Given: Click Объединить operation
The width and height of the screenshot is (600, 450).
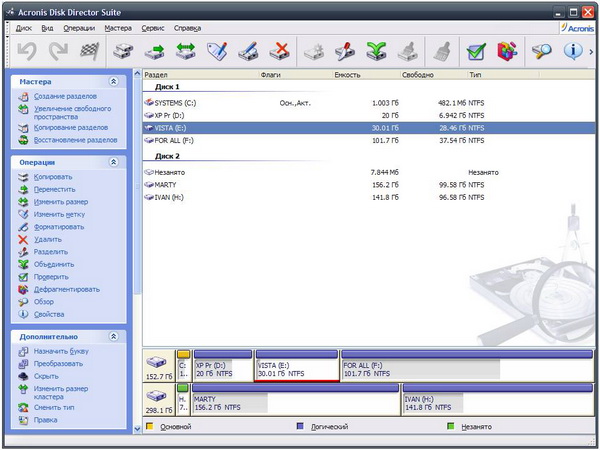Looking at the screenshot, I should [x=54, y=265].
